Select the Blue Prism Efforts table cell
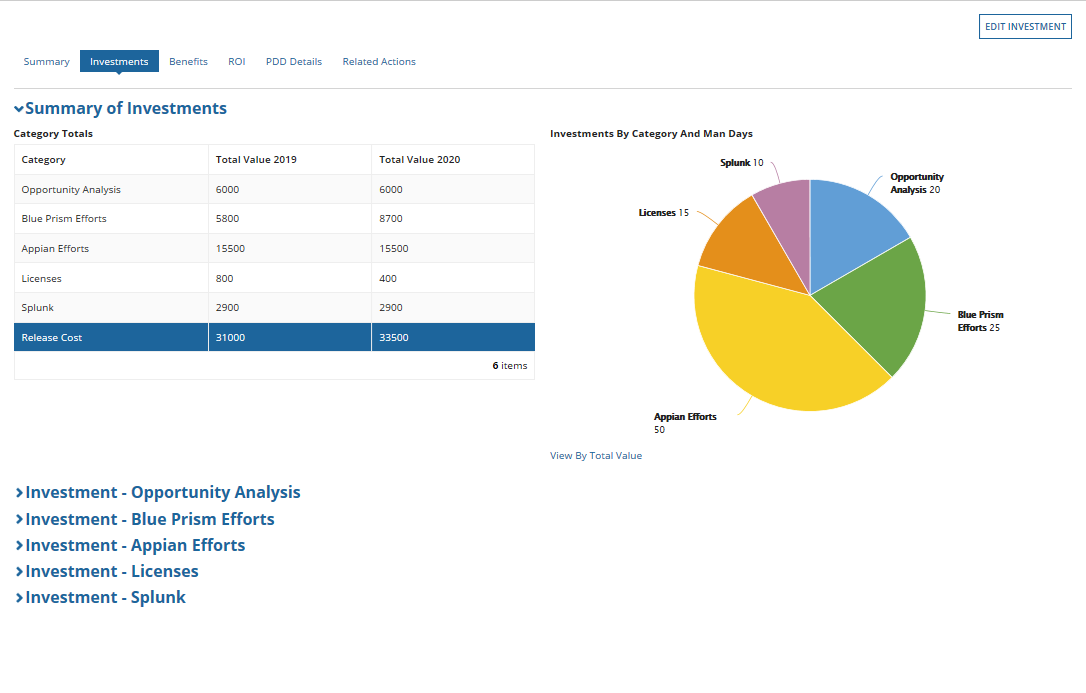 111,219
